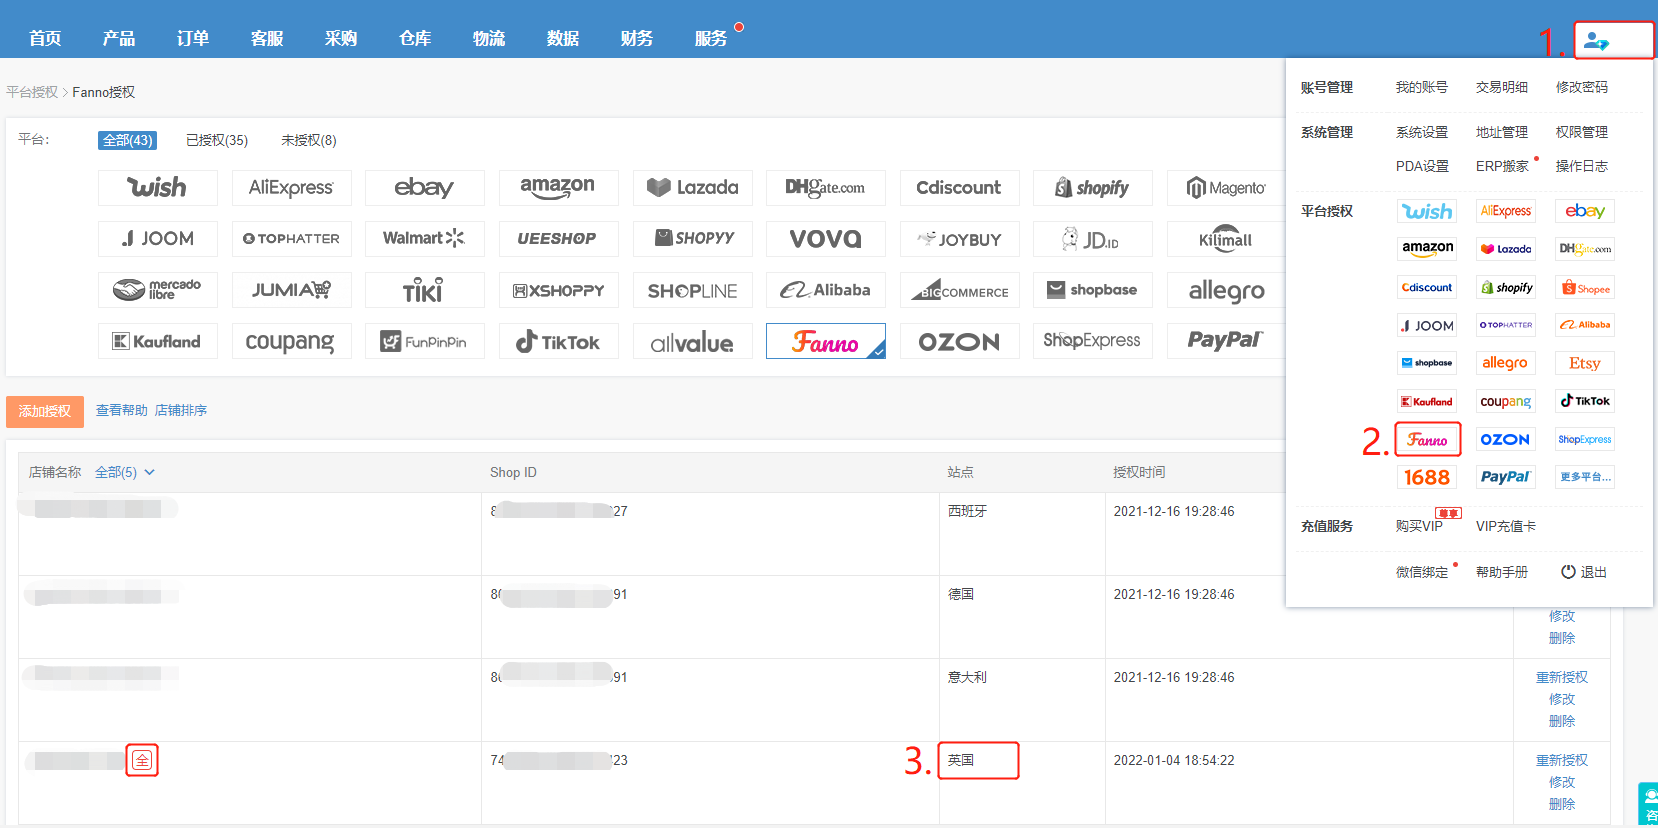This screenshot has height=828, width=1658.
Task: Click Fanno logo in account dropdown panel
Action: (1427, 439)
